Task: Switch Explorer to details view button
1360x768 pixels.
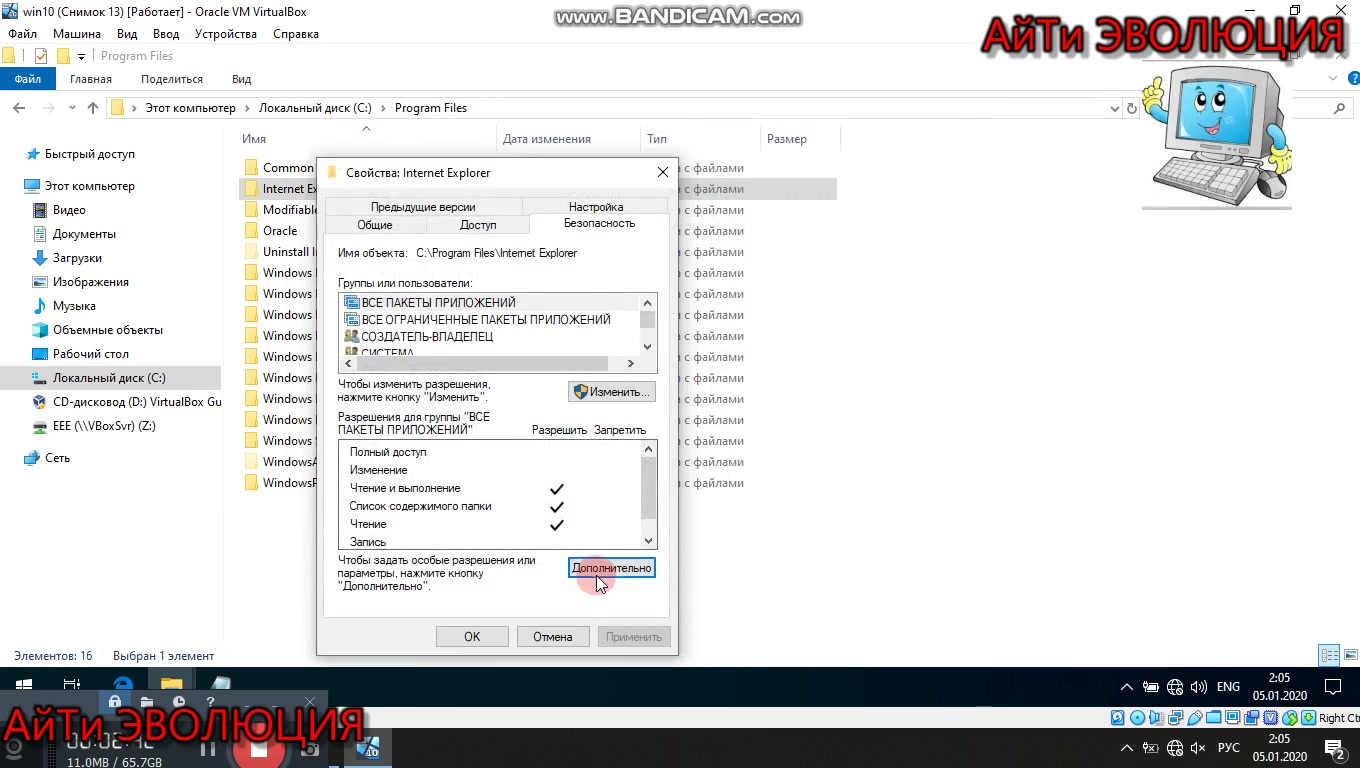Action: pos(1329,656)
